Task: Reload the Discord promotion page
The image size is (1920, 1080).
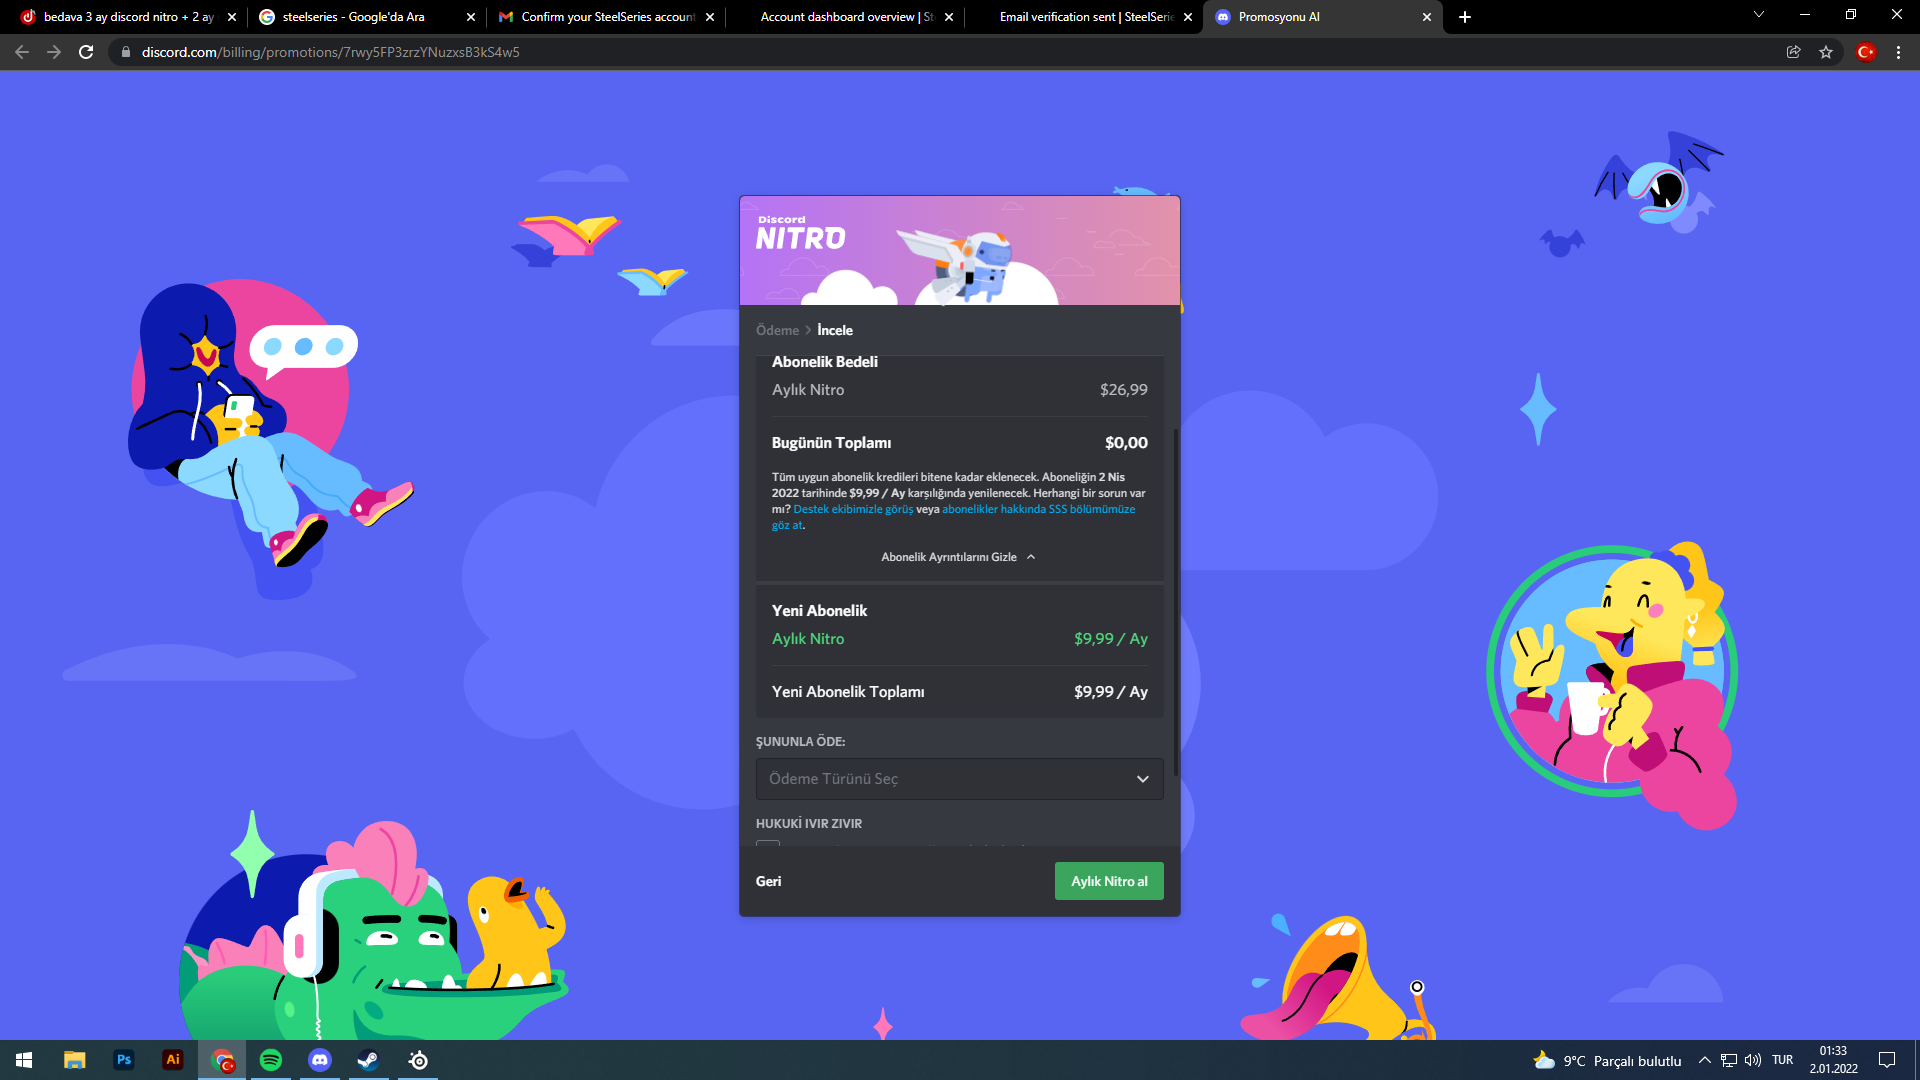Action: pyautogui.click(x=86, y=52)
